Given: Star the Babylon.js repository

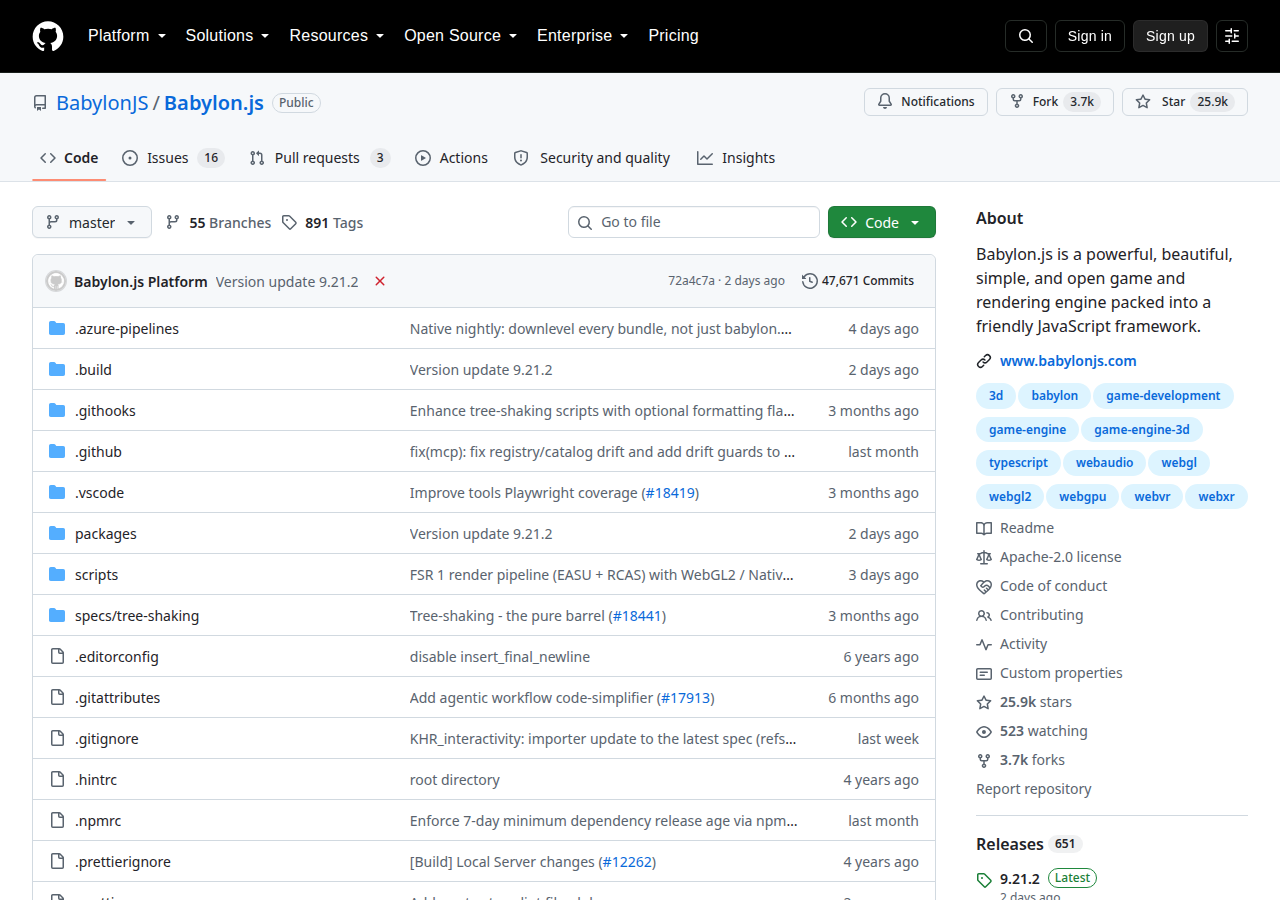Looking at the screenshot, I should pos(1185,102).
